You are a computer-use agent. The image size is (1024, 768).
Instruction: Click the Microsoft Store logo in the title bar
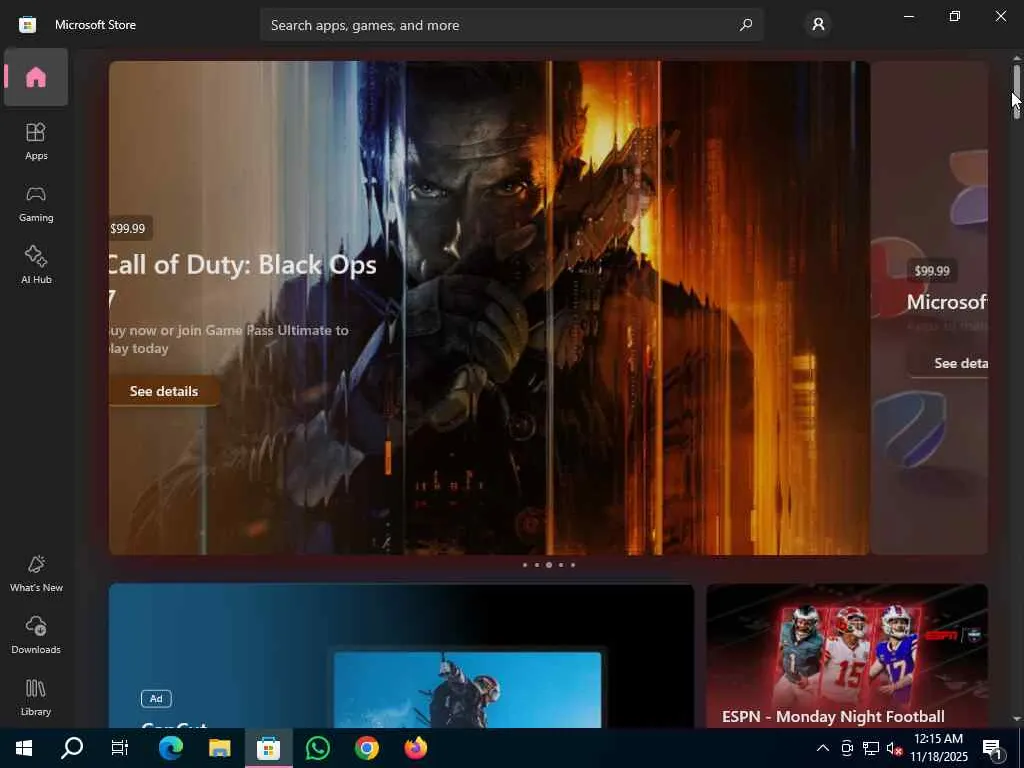click(x=27, y=25)
